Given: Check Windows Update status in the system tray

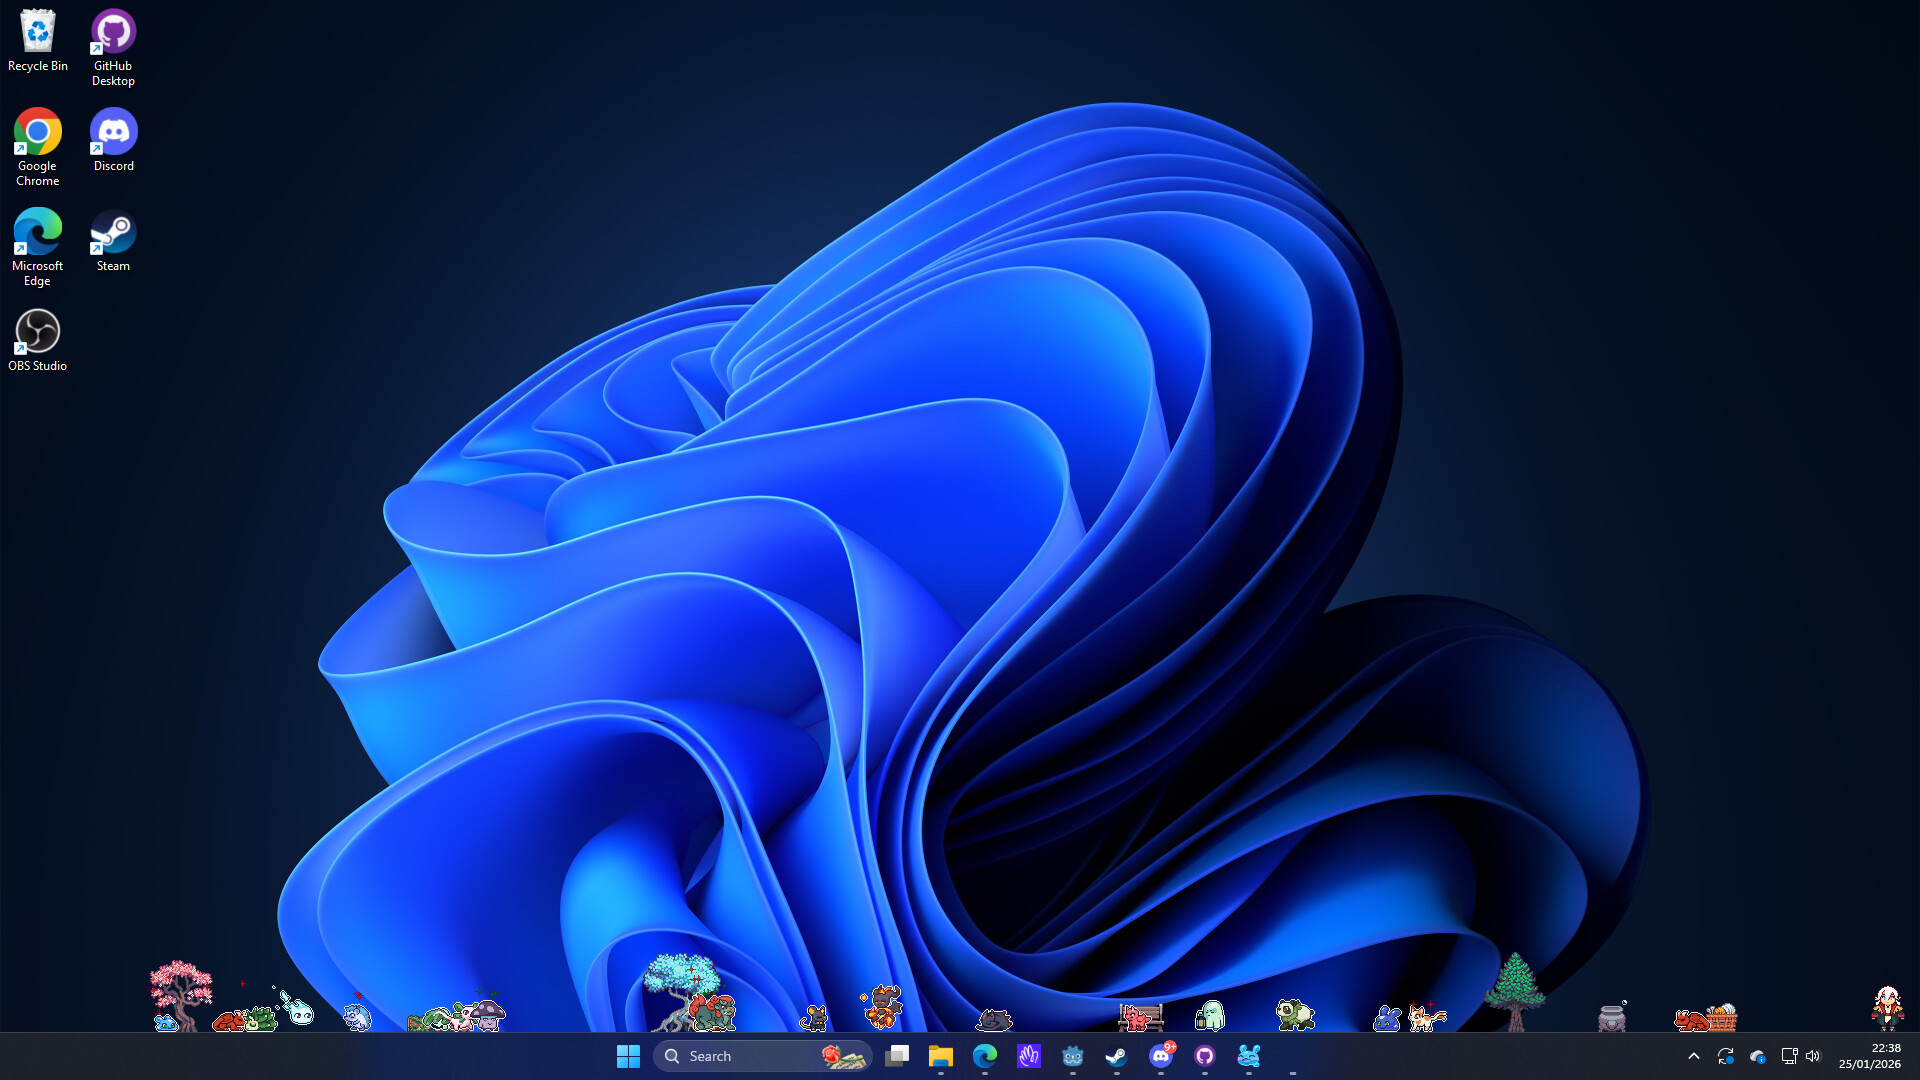Looking at the screenshot, I should [1726, 1057].
